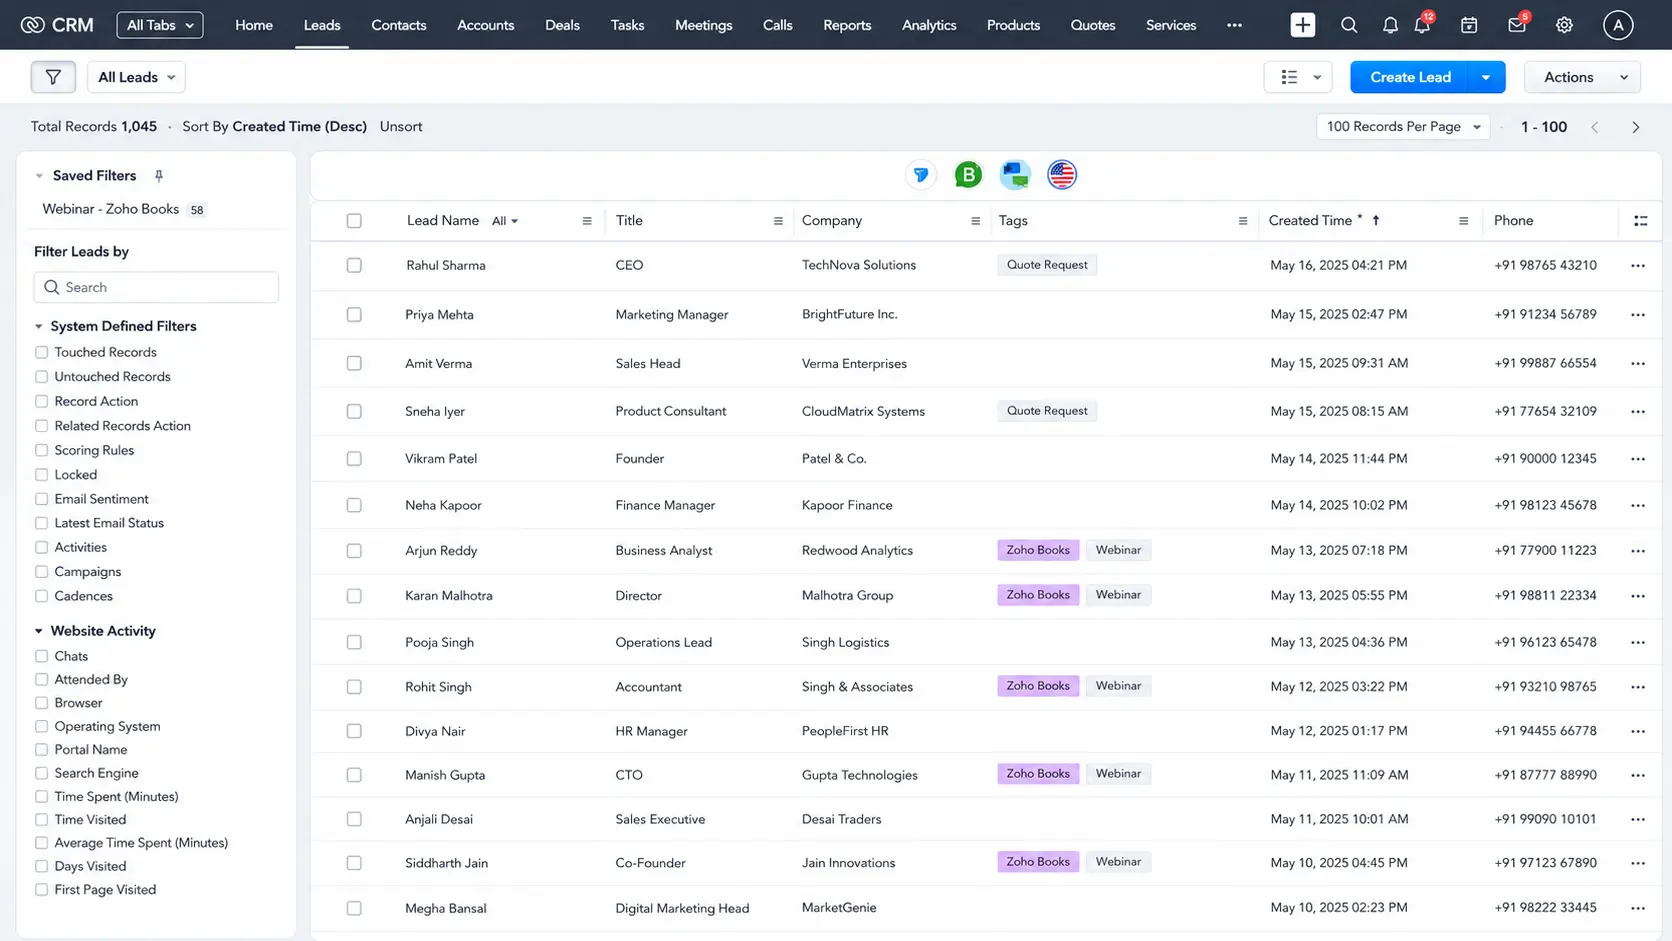Click the green B Zoho Books icon
The height and width of the screenshot is (941, 1672).
tap(968, 175)
